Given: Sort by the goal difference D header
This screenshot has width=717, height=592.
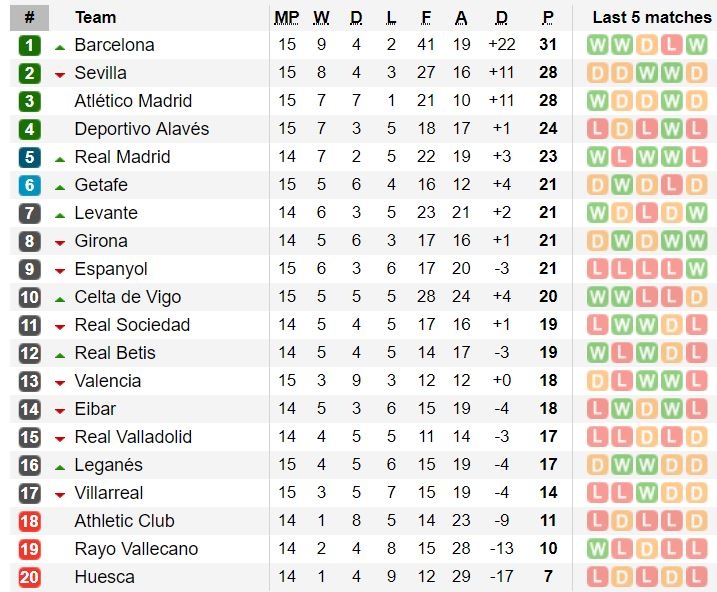Looking at the screenshot, I should tap(501, 17).
